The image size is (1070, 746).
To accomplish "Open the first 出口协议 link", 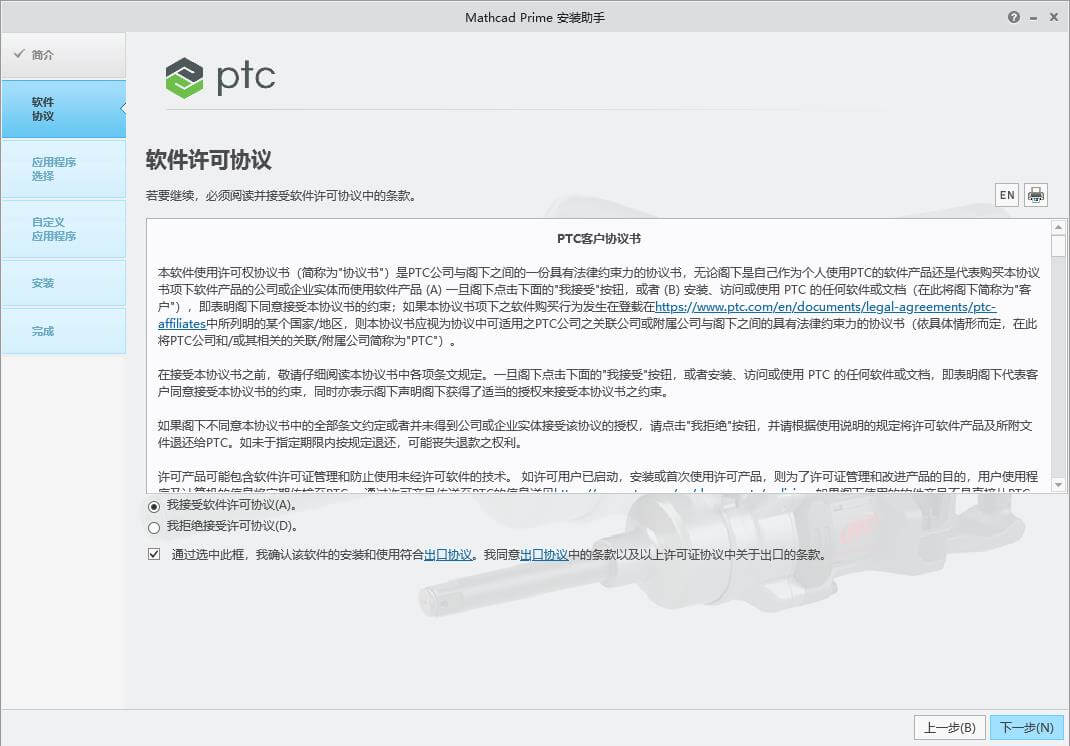I will pos(448,555).
